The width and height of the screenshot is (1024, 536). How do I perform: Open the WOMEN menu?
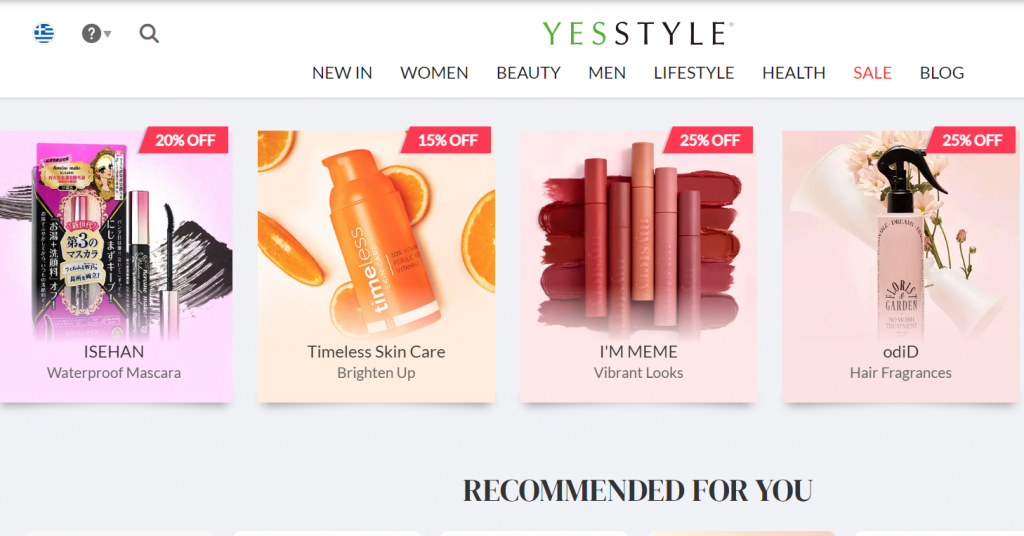click(434, 72)
